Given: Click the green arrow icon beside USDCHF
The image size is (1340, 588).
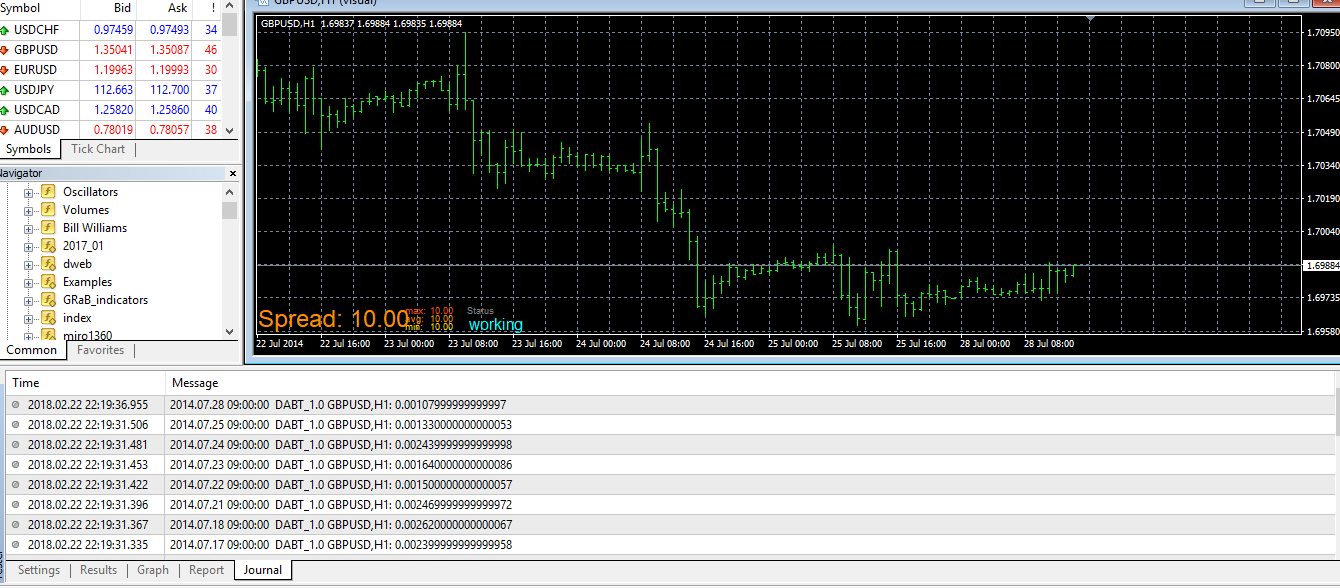Looking at the screenshot, I should click(5, 30).
